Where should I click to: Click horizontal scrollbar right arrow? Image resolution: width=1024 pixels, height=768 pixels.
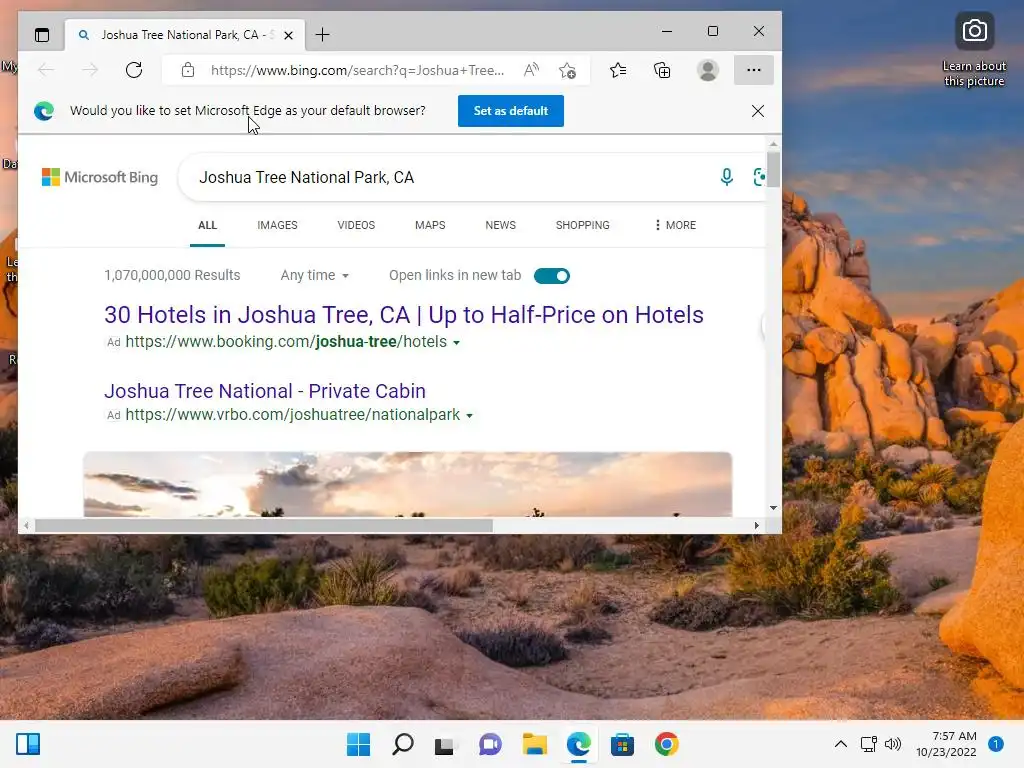click(757, 526)
